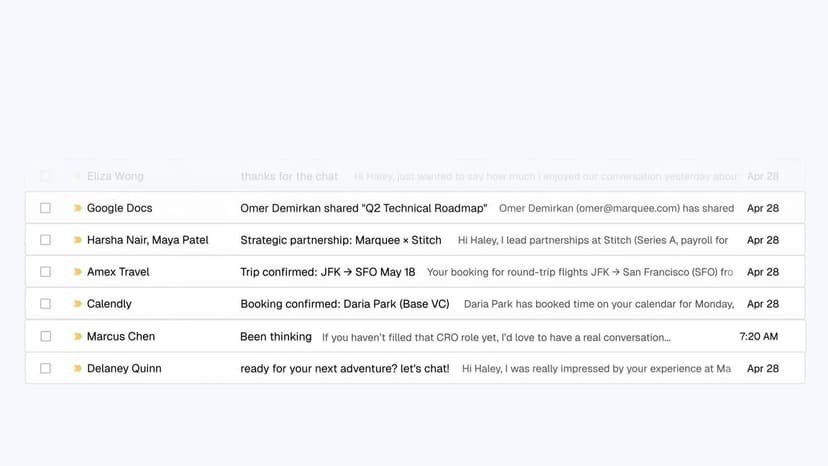The height and width of the screenshot is (466, 828).
Task: Click the importance marker next to Marcus Chen
Action: pyautogui.click(x=78, y=336)
